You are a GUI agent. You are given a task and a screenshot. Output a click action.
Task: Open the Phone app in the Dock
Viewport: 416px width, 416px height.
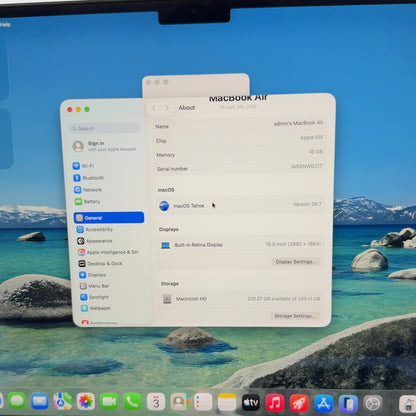(132, 402)
